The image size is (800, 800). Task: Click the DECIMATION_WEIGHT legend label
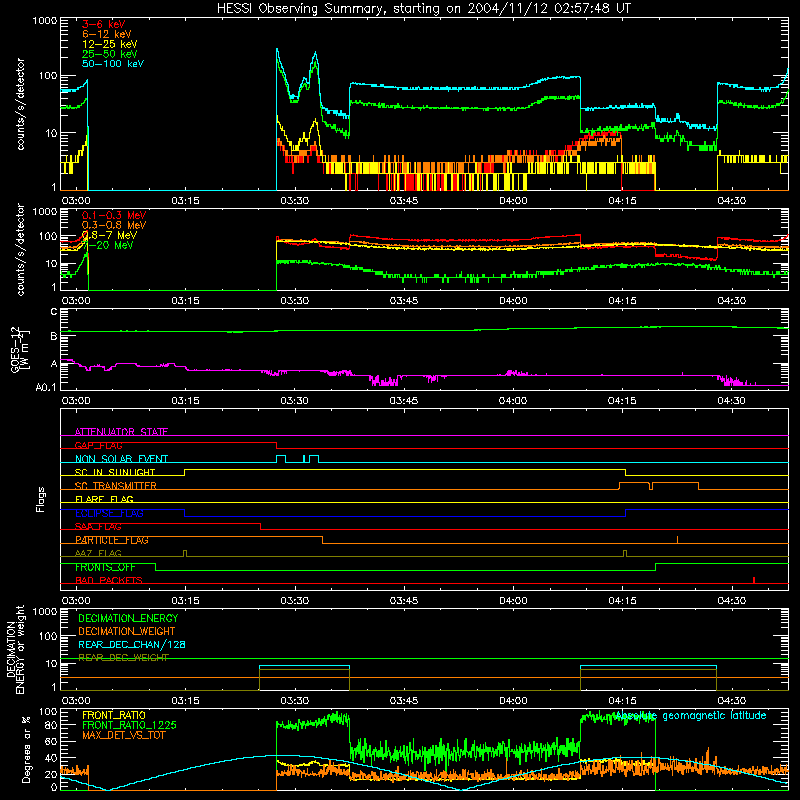[127, 631]
